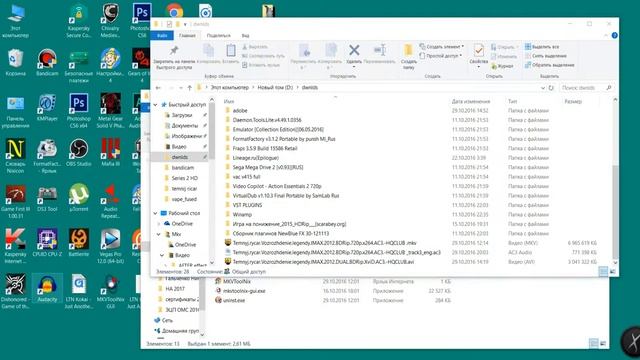Switch to the Главная ribbon tab
The image size is (640, 360).
(187, 36)
